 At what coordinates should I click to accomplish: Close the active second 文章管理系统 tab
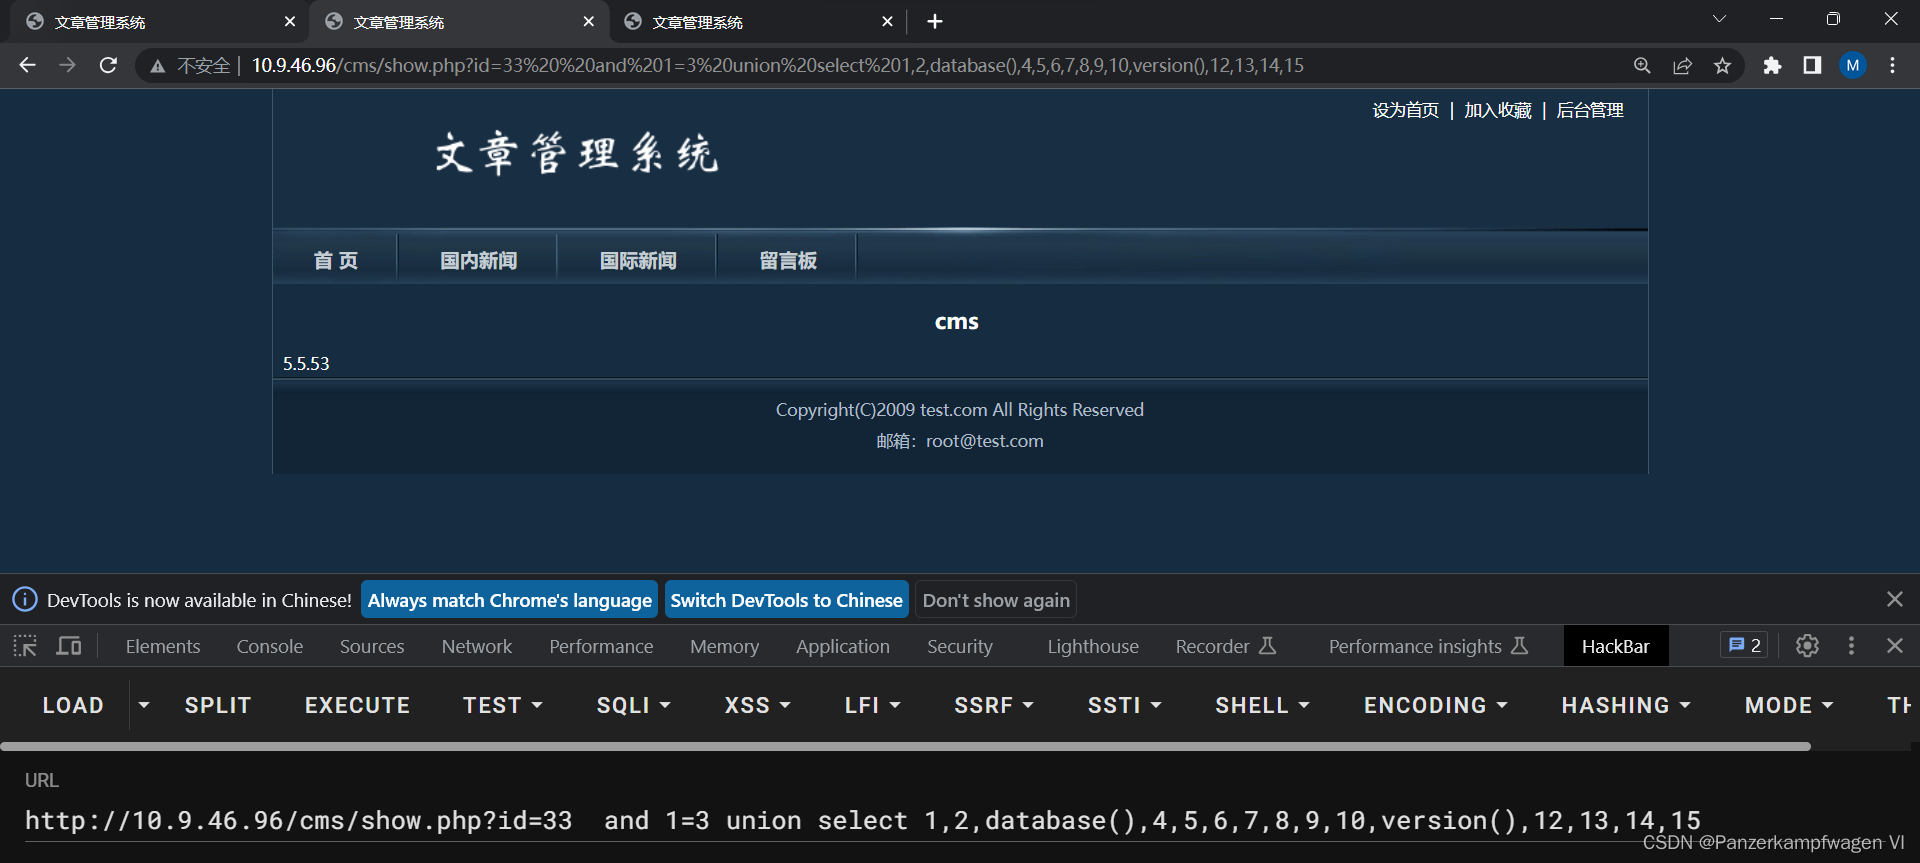pyautogui.click(x=589, y=21)
